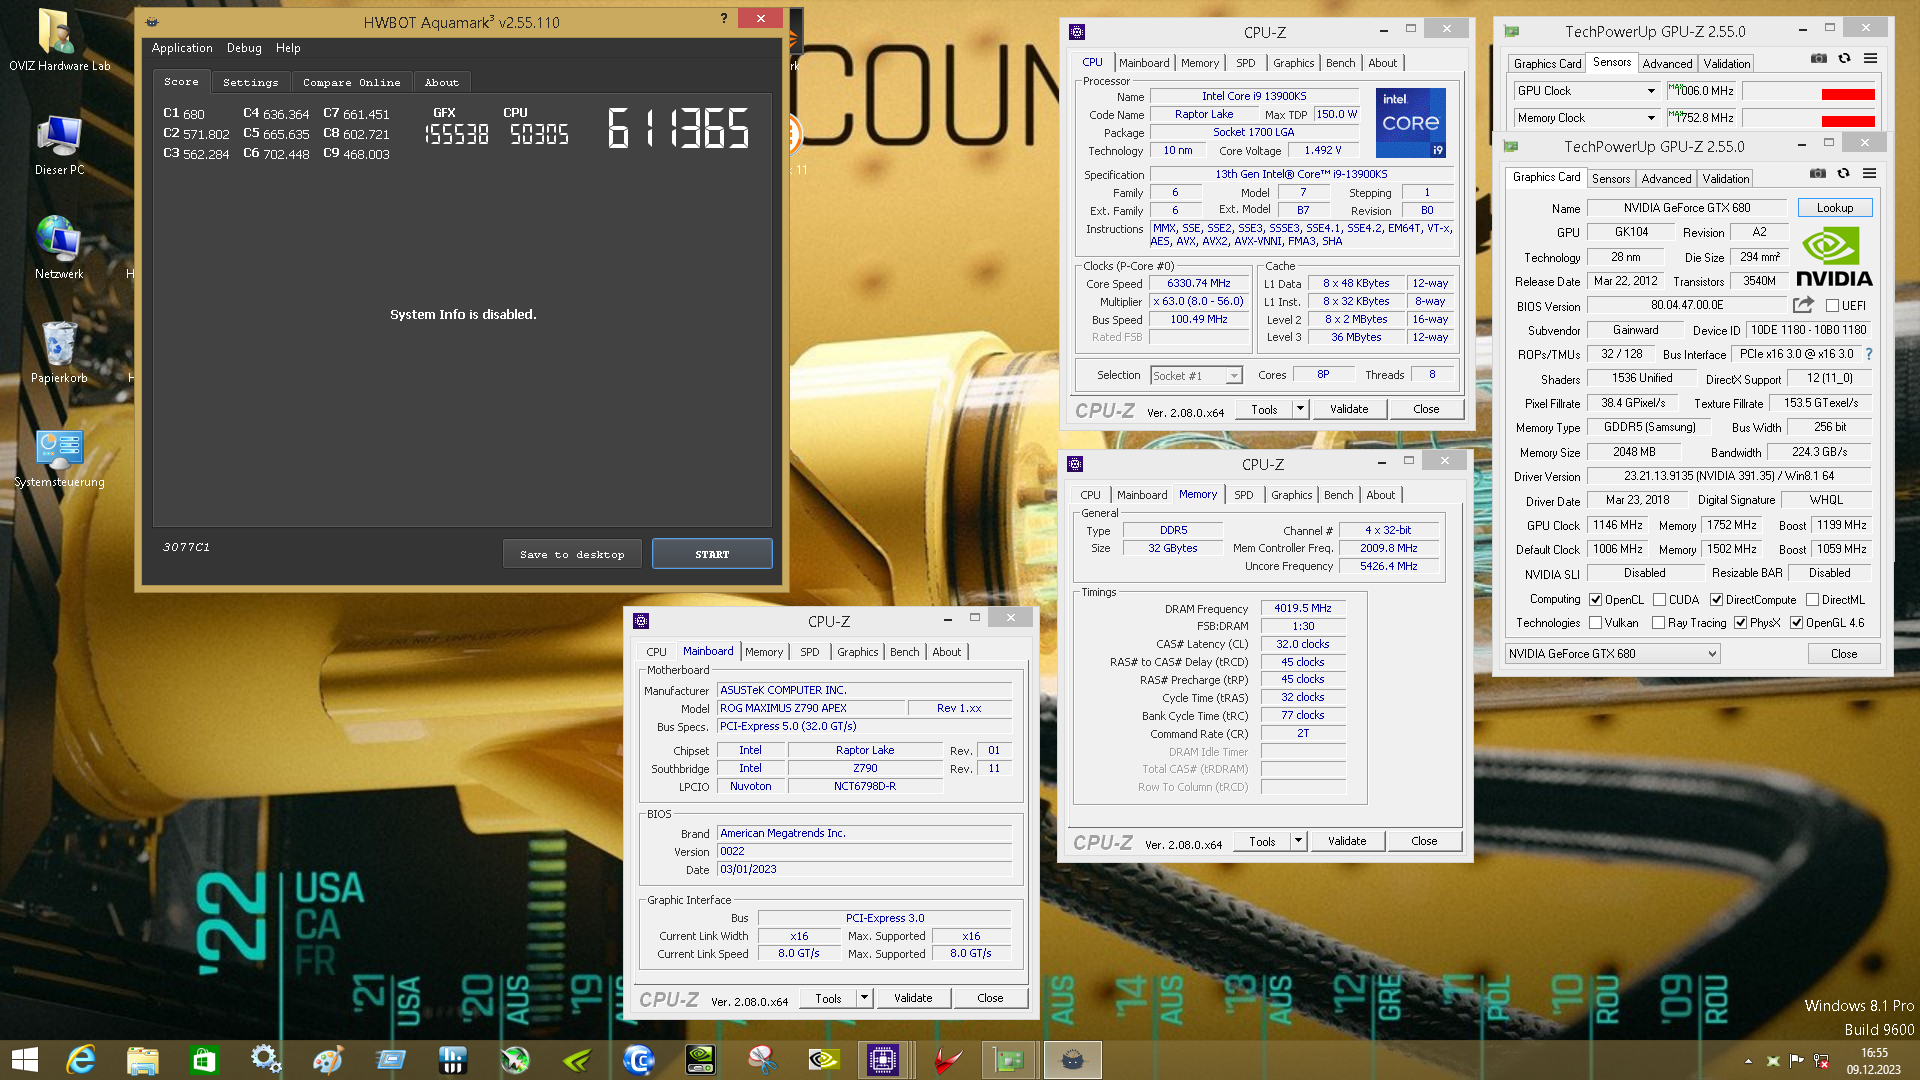This screenshot has height=1080, width=1920.
Task: Click Close in CPU-Z Mainboard window
Action: coord(990,998)
